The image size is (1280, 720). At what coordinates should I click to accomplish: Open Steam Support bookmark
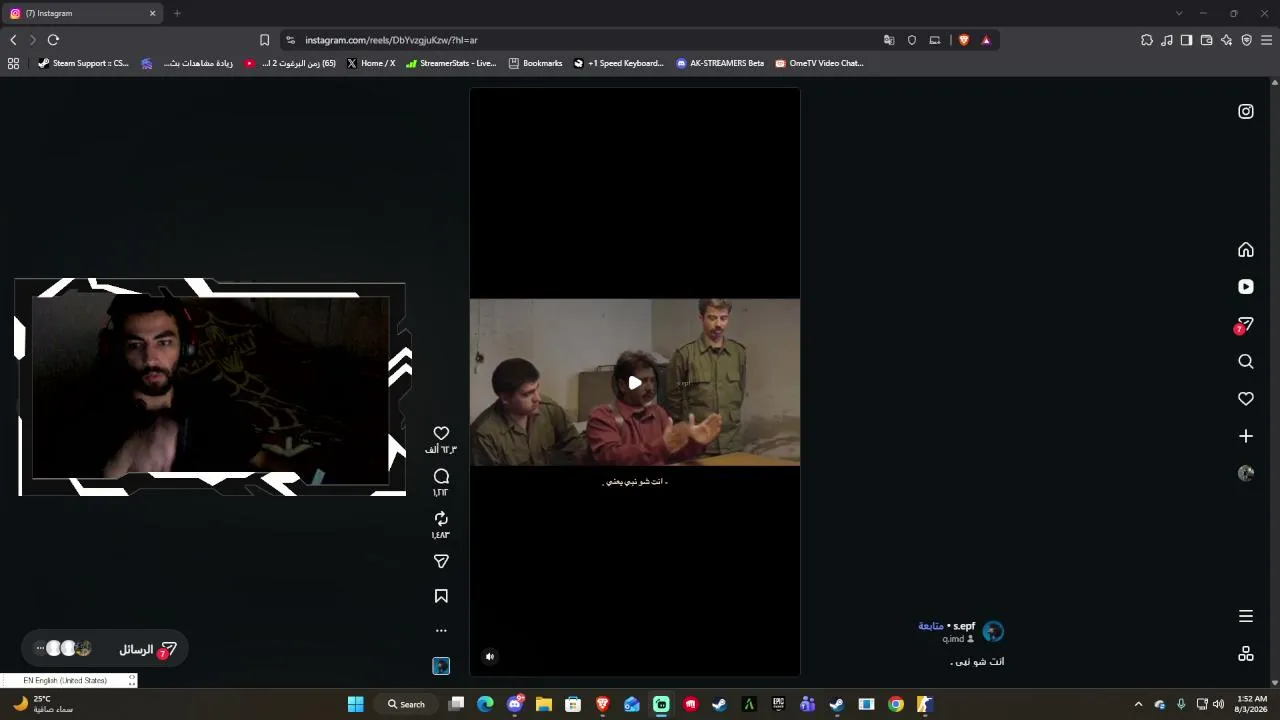(x=83, y=63)
